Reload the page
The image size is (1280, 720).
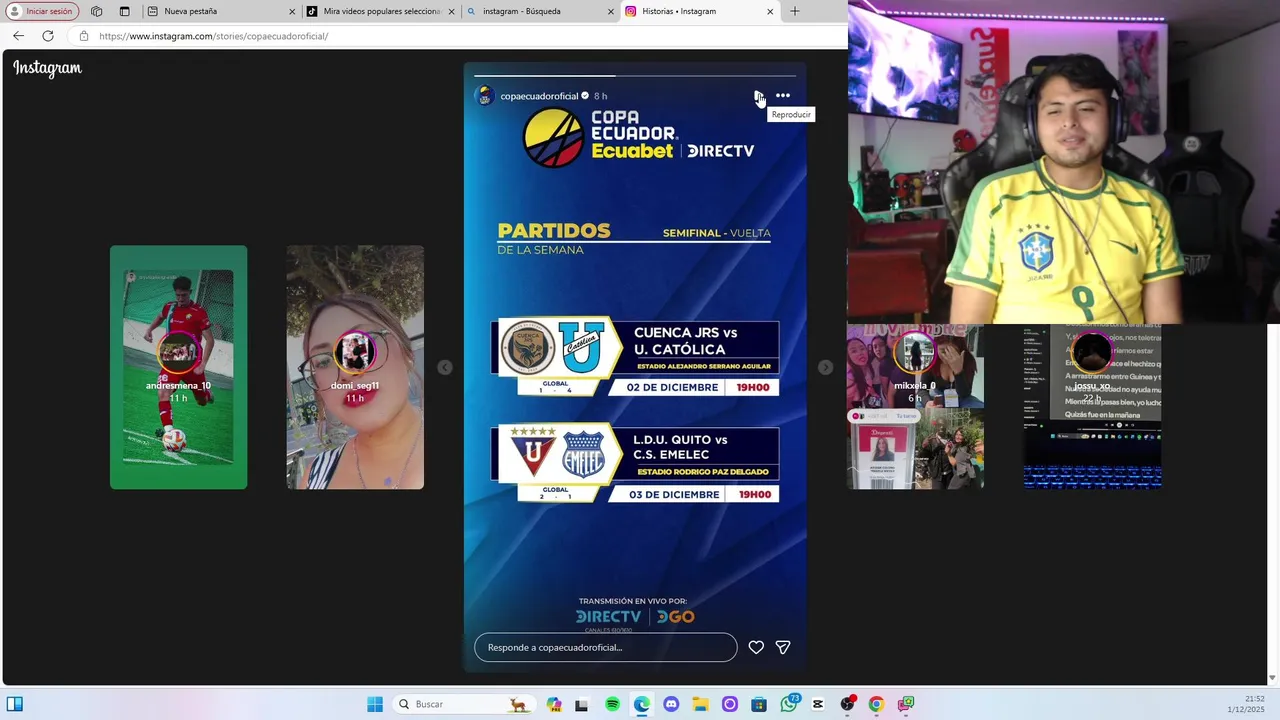click(47, 36)
